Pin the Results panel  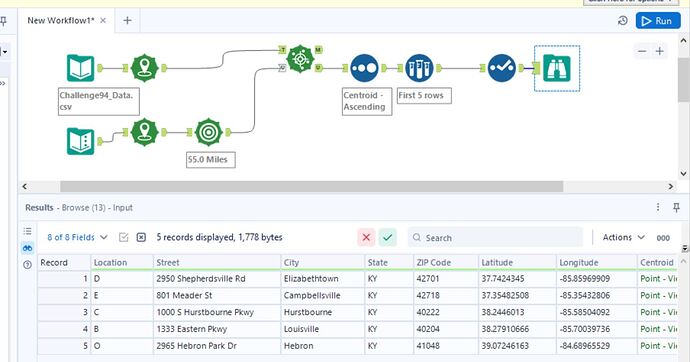click(676, 207)
